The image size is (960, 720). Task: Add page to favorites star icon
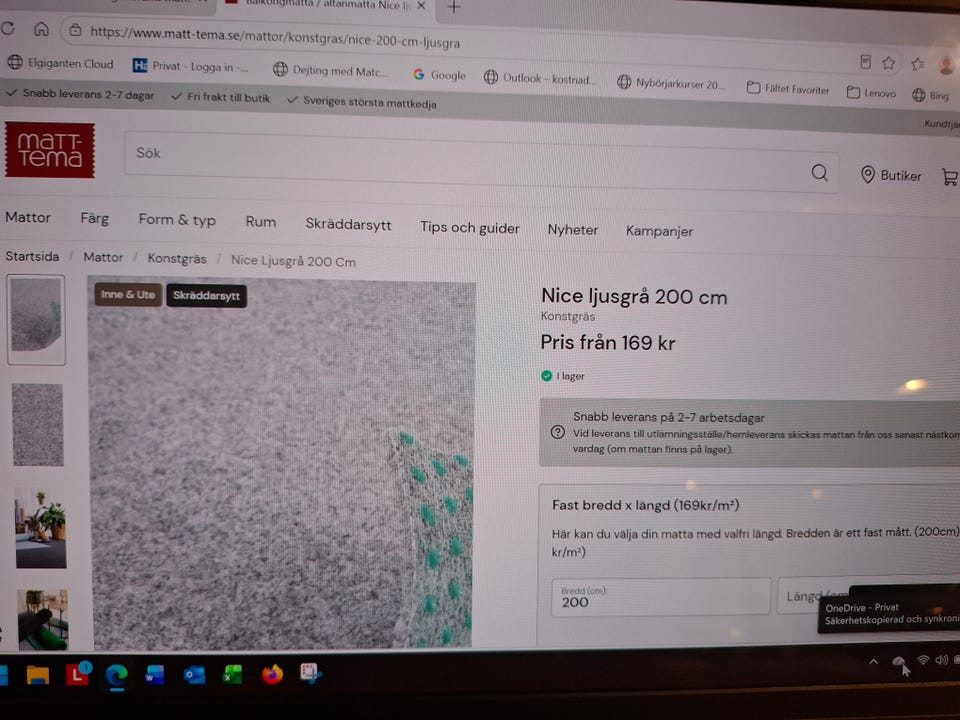tap(888, 62)
